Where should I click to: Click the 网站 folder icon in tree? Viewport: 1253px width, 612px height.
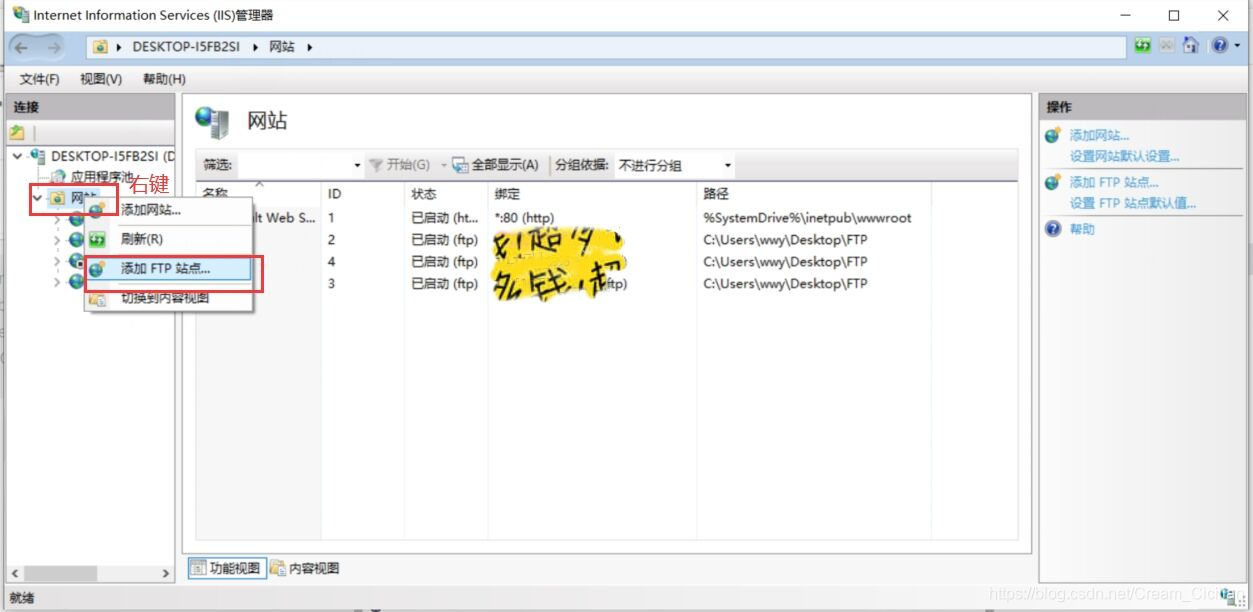coord(58,198)
